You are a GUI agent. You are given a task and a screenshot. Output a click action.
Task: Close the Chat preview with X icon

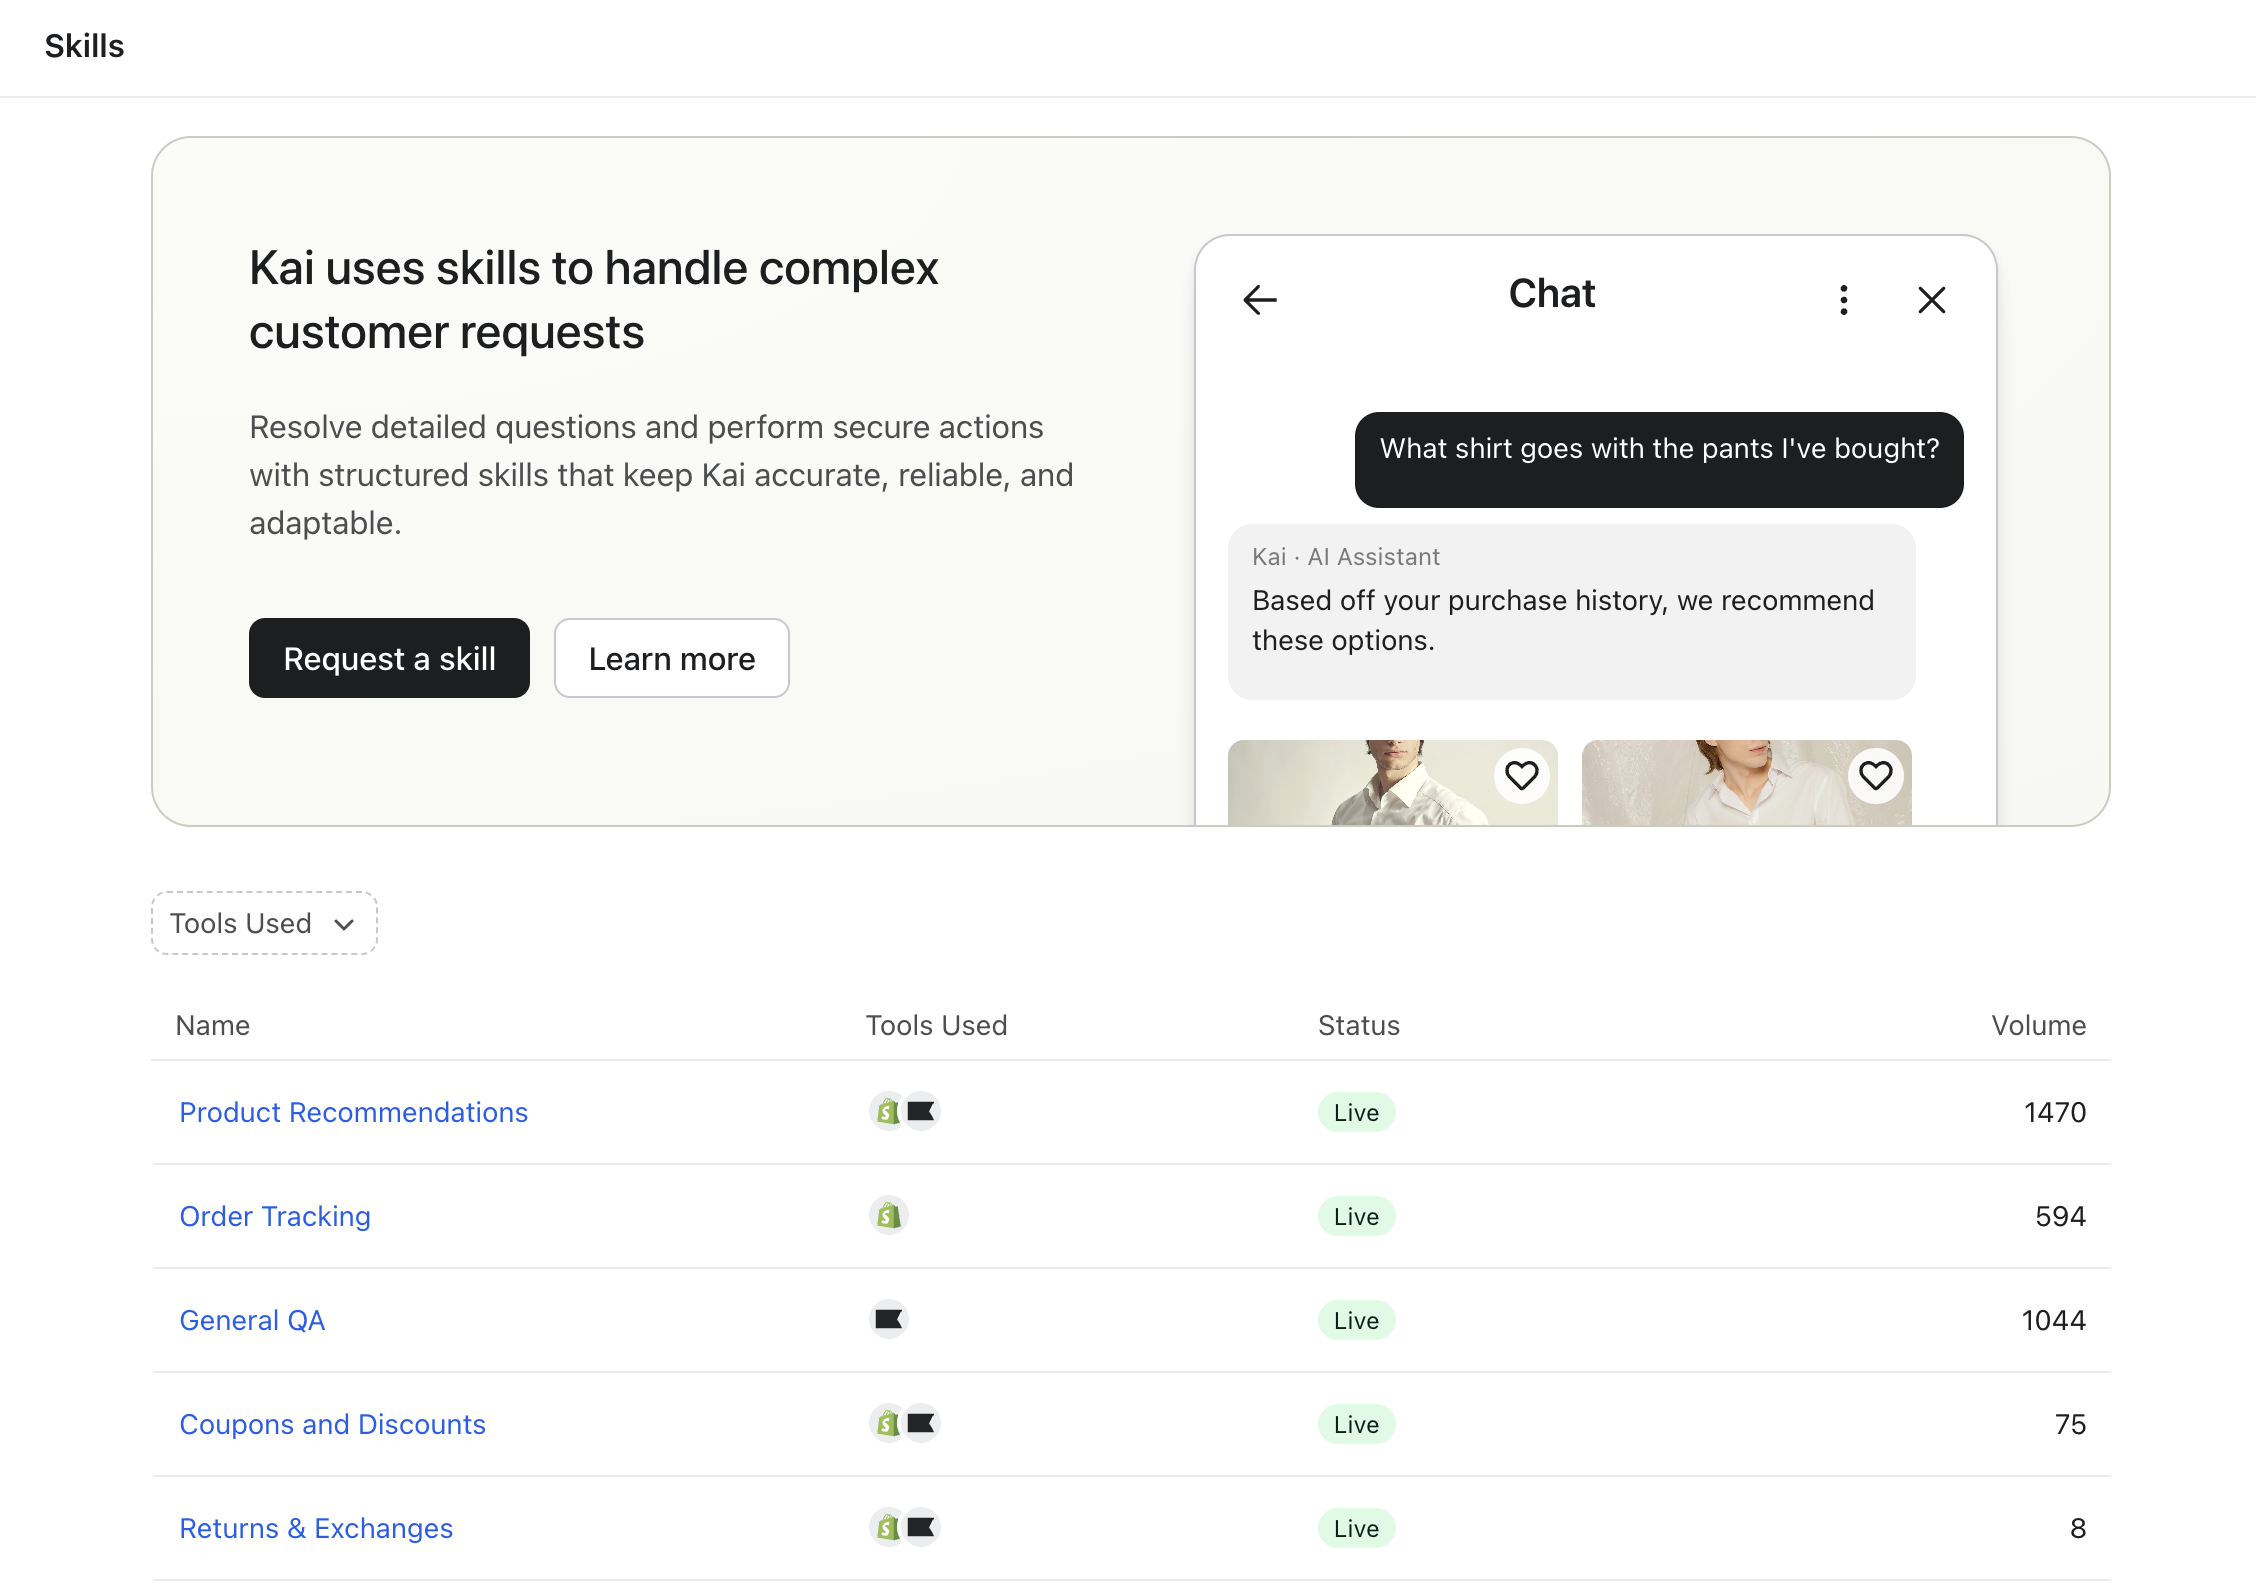pyautogui.click(x=1931, y=300)
